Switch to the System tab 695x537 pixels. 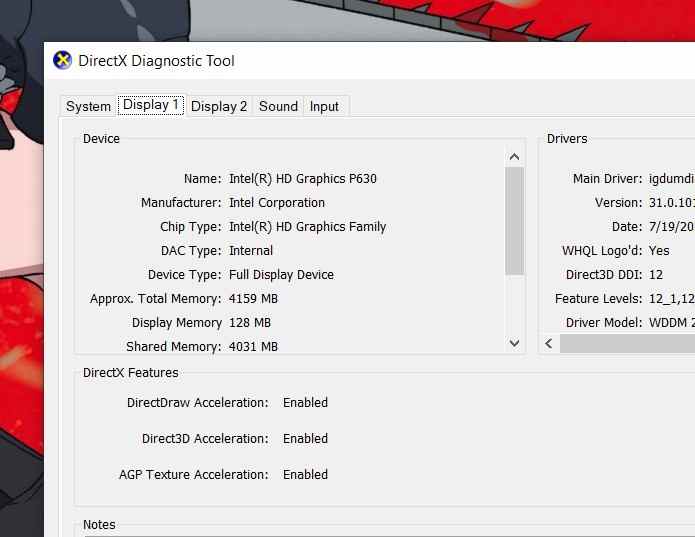88,106
